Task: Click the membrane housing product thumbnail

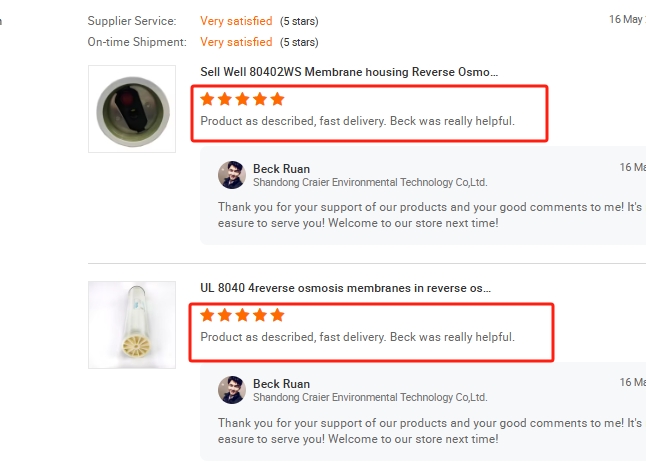Action: coord(132,109)
